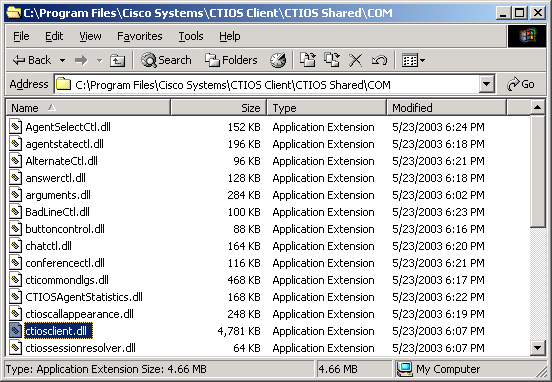Open the Views dropdown button
Image resolution: width=552 pixels, height=382 pixels.
click(x=413, y=60)
